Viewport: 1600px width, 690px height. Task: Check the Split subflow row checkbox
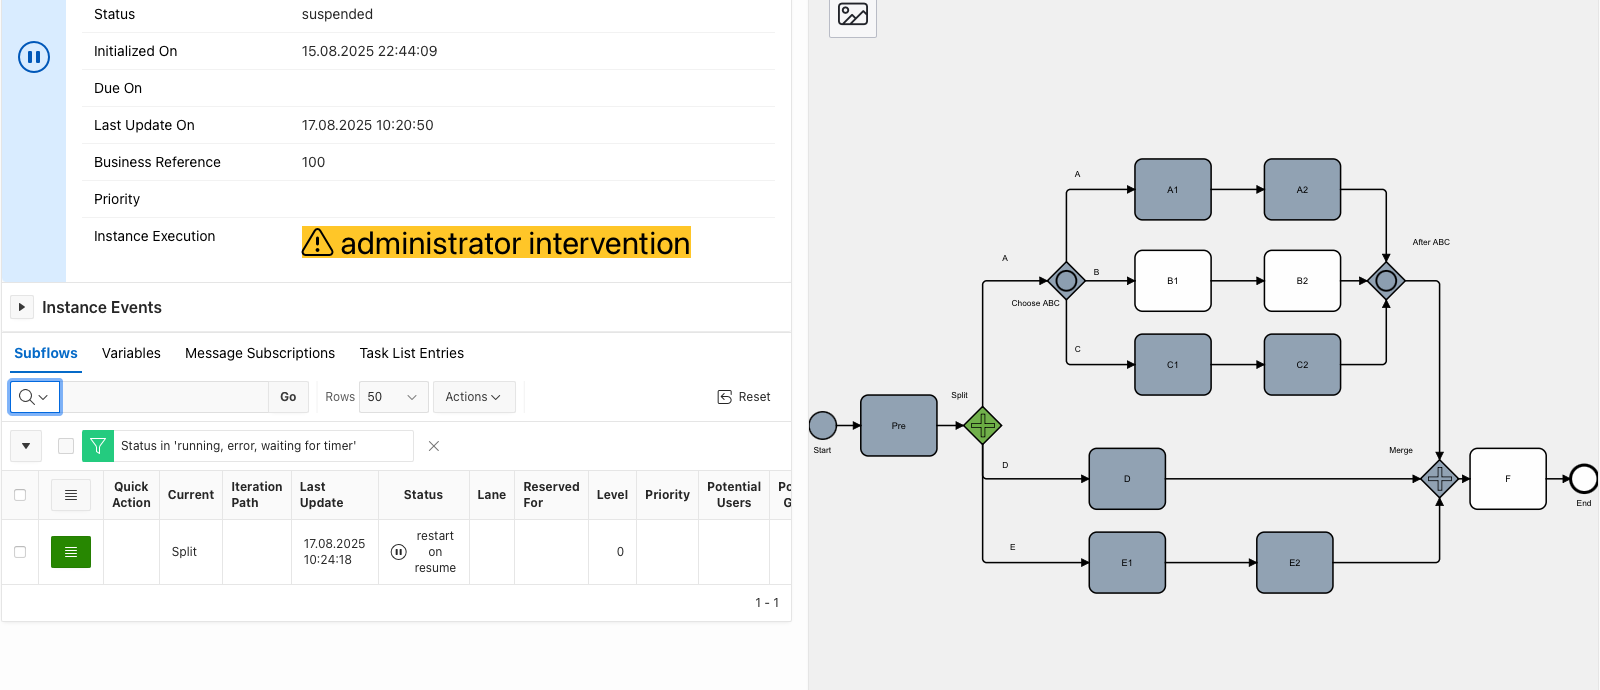20,552
